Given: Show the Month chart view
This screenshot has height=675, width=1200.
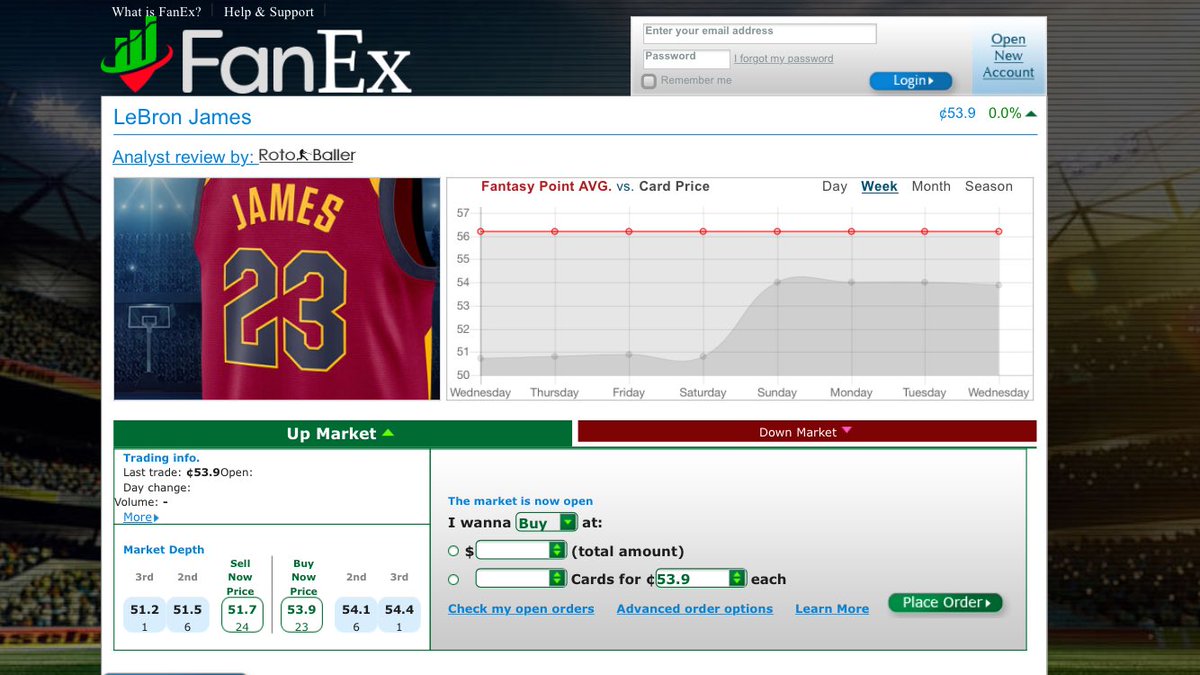Looking at the screenshot, I should pyautogui.click(x=931, y=186).
